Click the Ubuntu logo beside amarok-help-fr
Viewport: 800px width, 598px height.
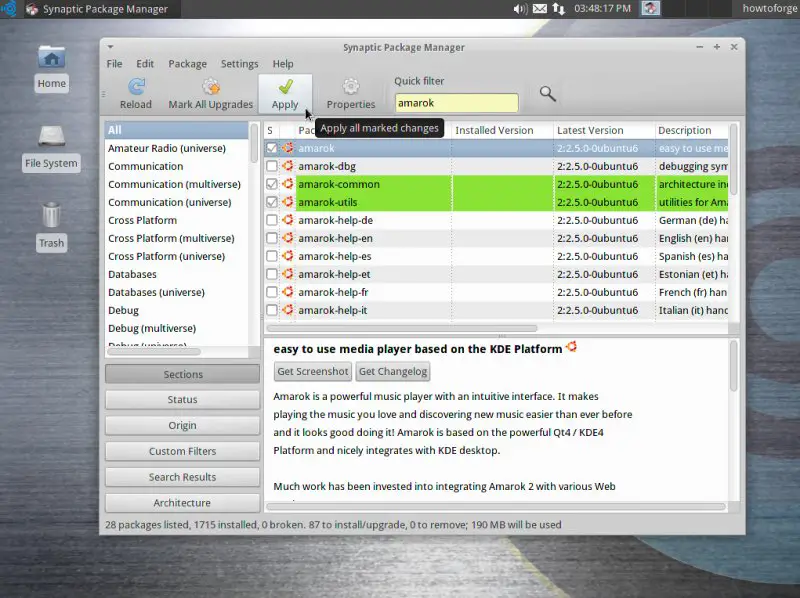288,292
